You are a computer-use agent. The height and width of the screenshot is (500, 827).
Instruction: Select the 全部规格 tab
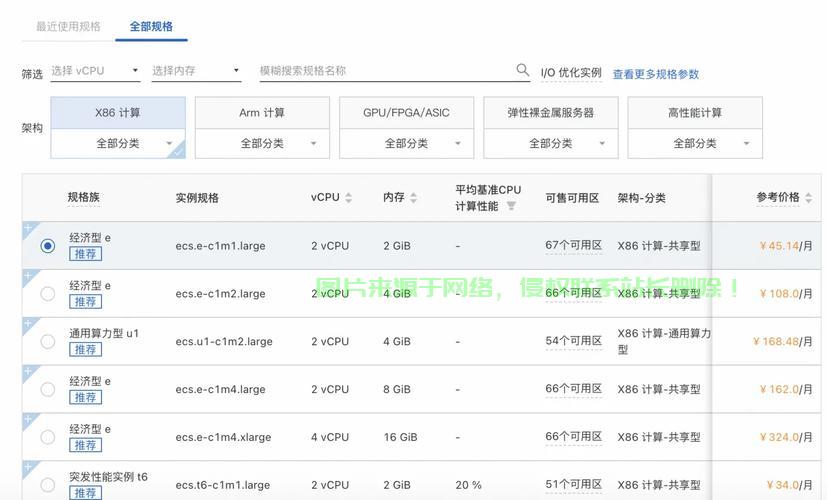[x=151, y=26]
